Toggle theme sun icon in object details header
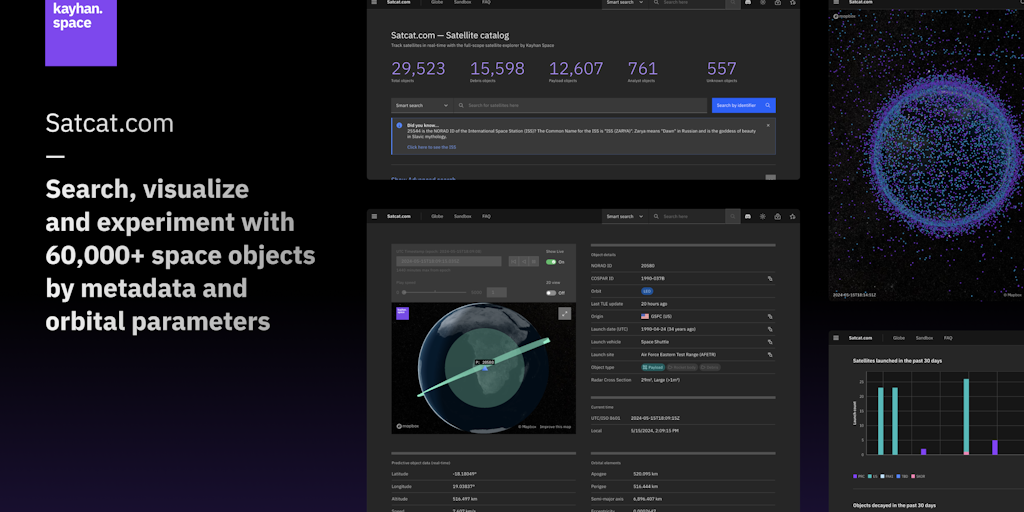 point(763,216)
